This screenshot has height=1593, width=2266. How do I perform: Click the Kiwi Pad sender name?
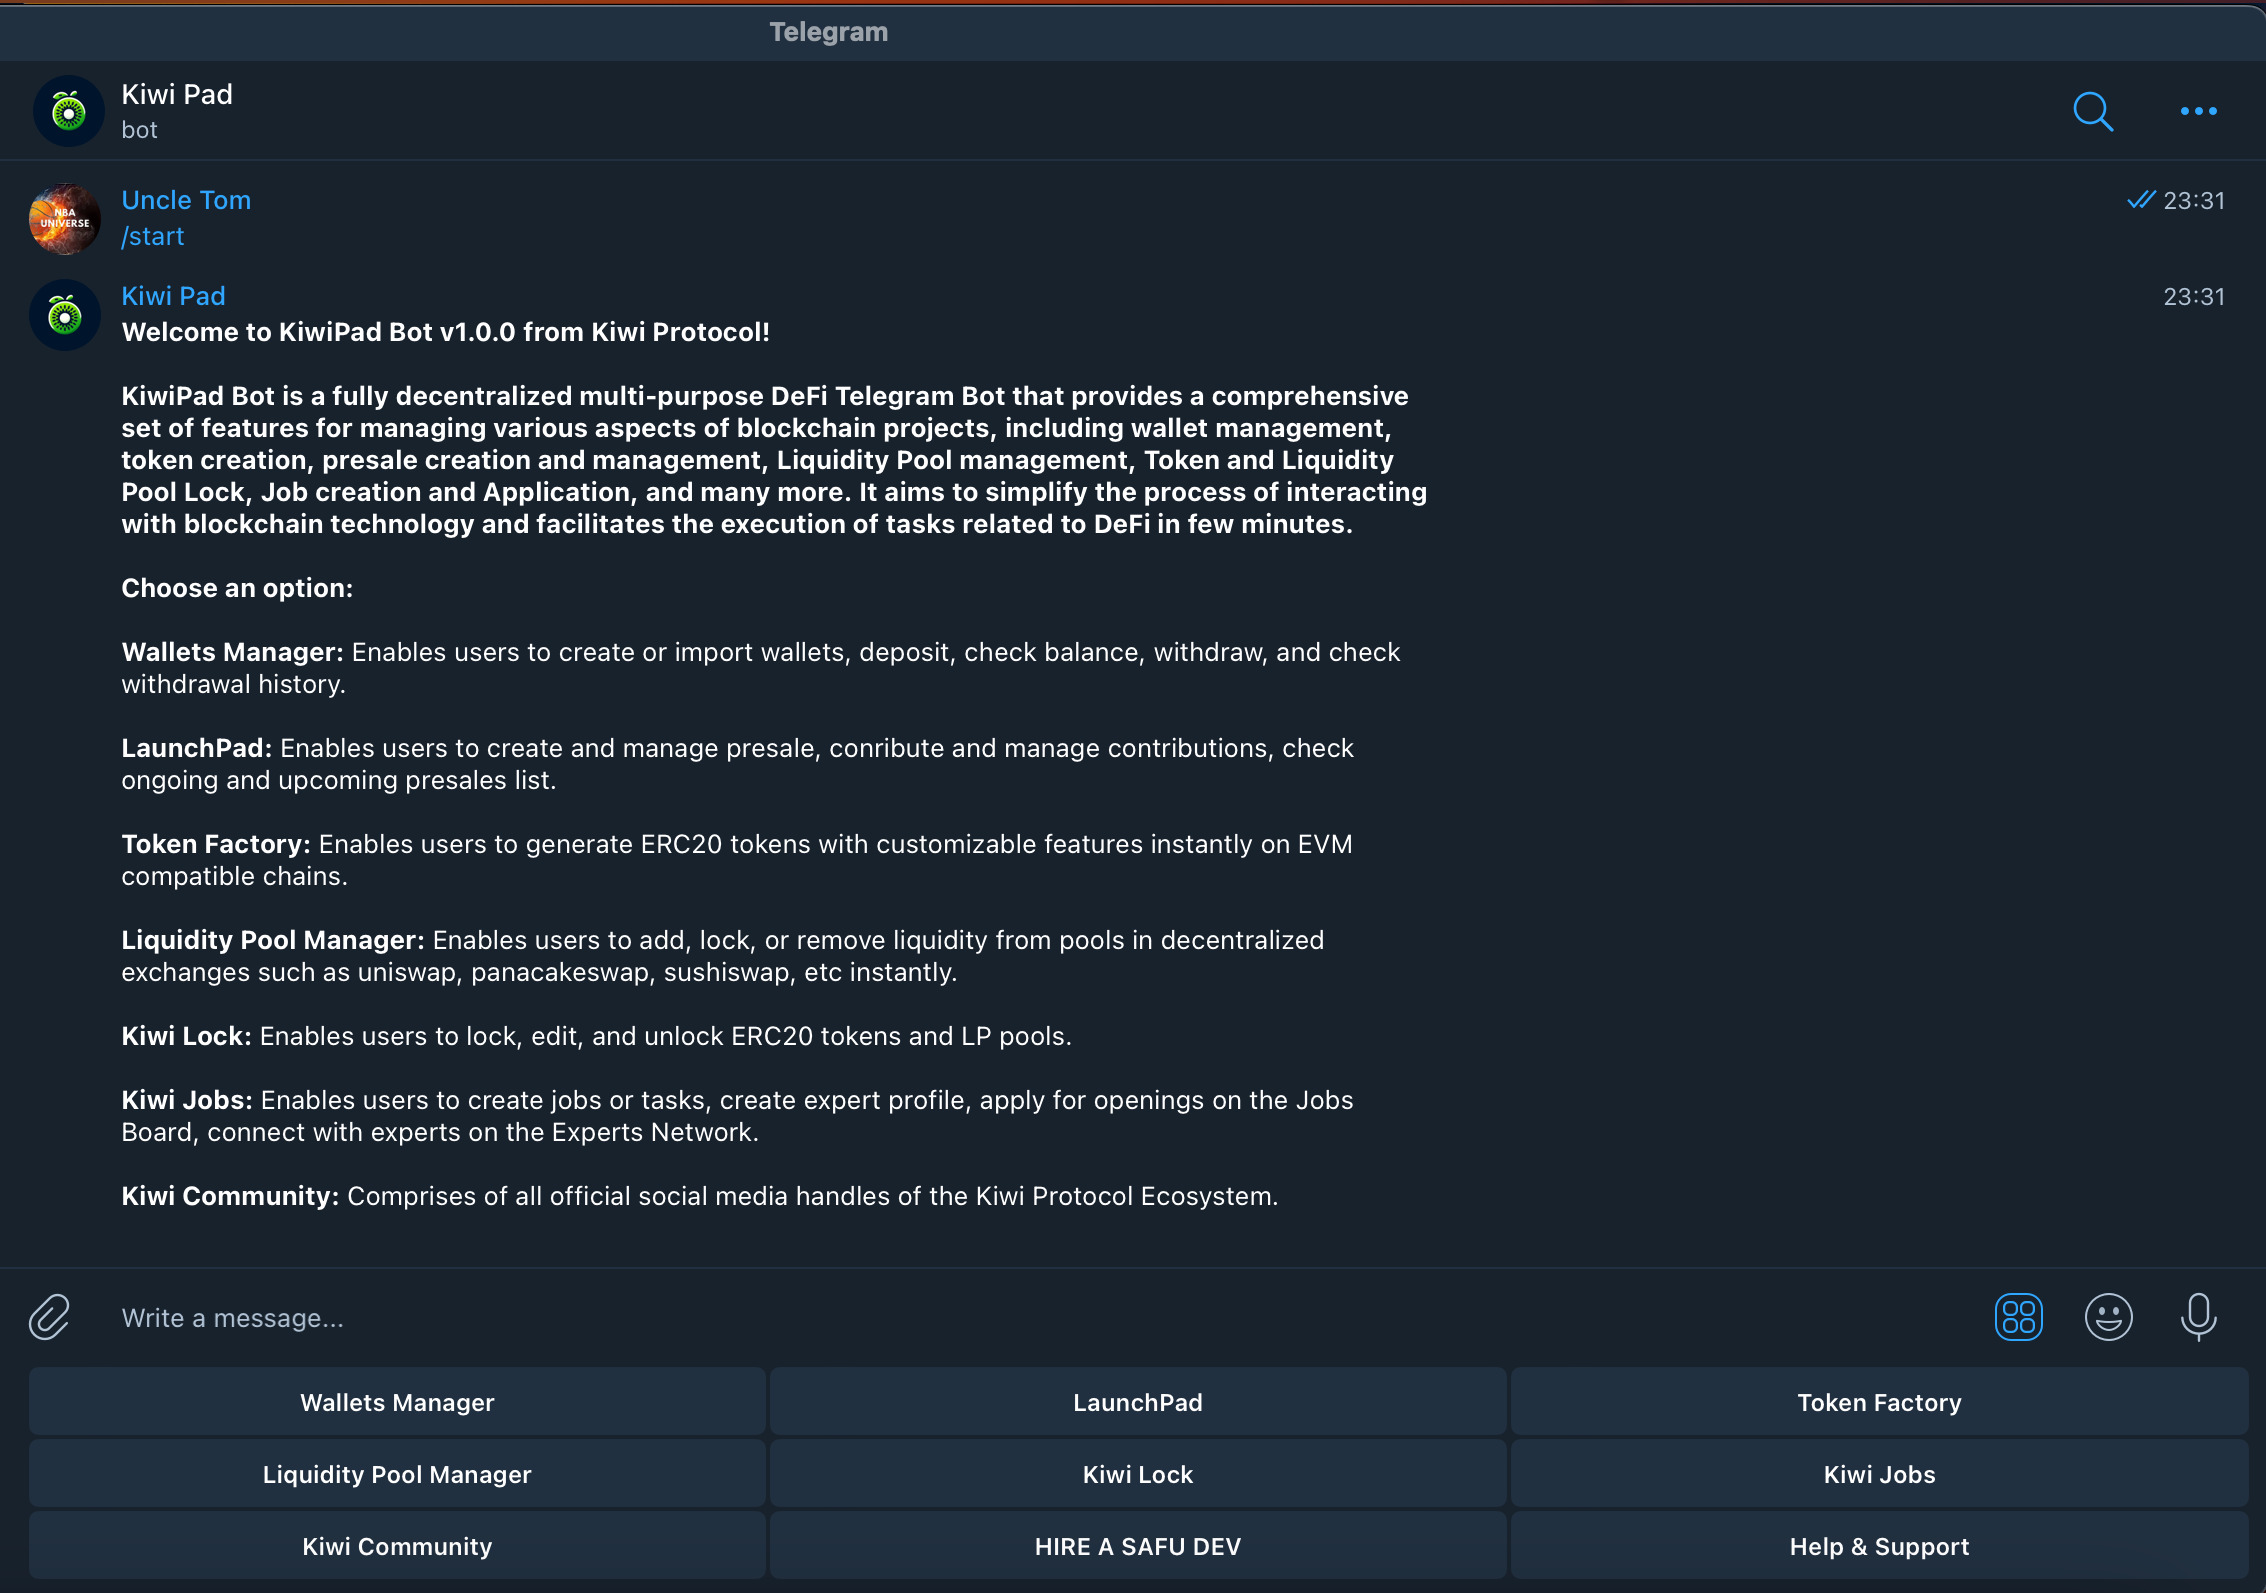click(x=173, y=296)
